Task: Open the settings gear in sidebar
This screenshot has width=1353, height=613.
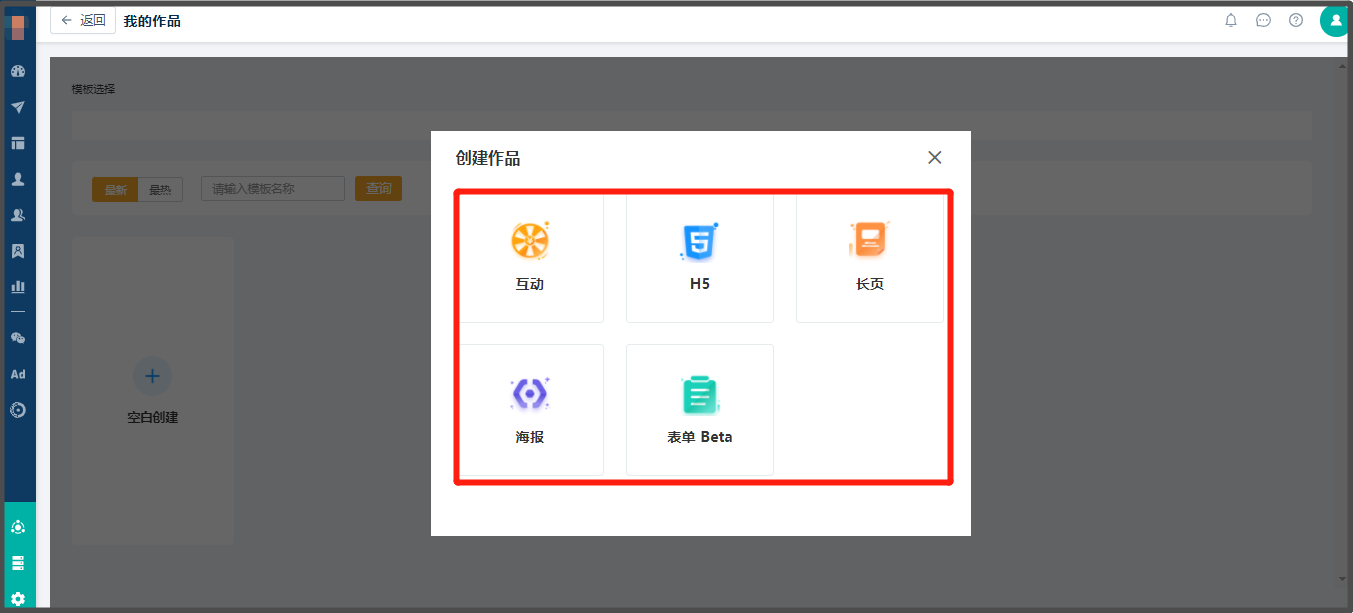Action: tap(18, 599)
